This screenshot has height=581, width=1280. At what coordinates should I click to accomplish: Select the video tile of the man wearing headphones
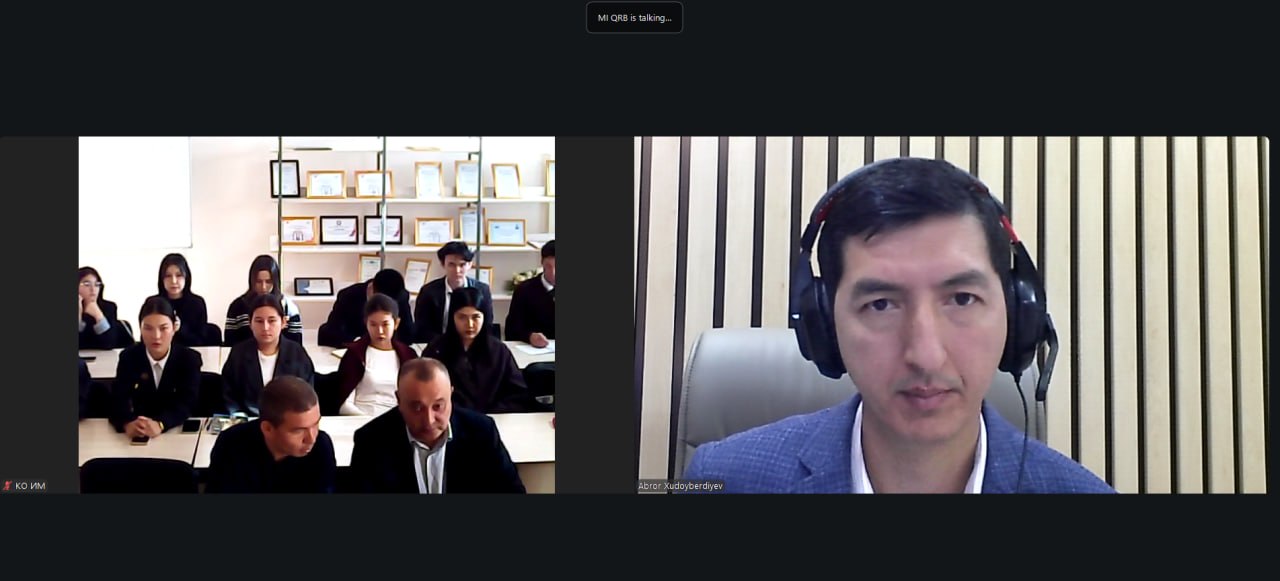[x=952, y=315]
